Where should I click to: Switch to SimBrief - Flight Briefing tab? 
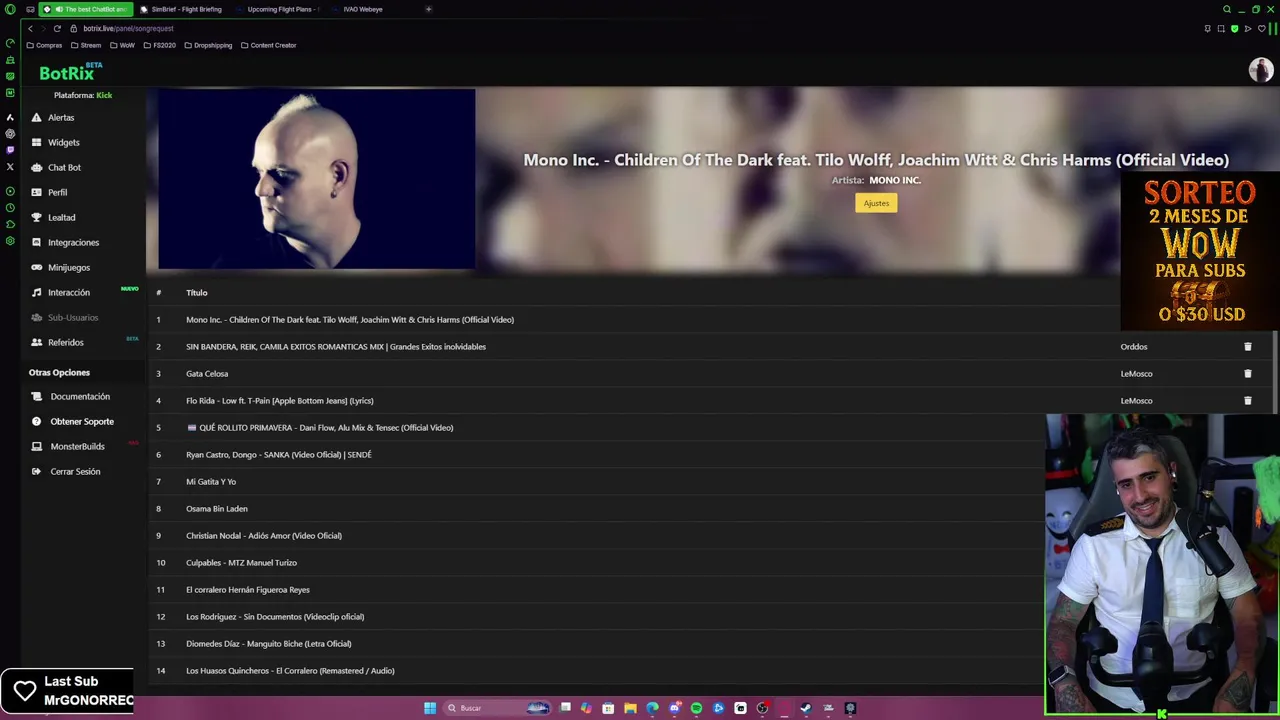181,9
